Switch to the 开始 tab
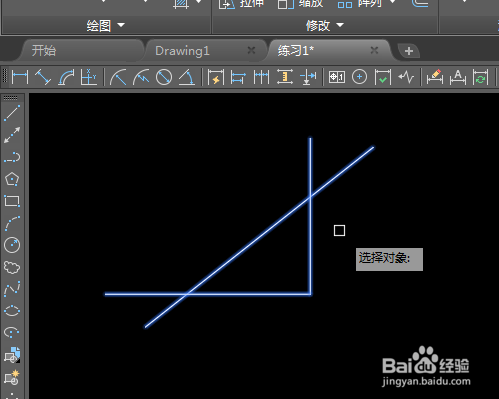499x399 pixels. point(44,51)
